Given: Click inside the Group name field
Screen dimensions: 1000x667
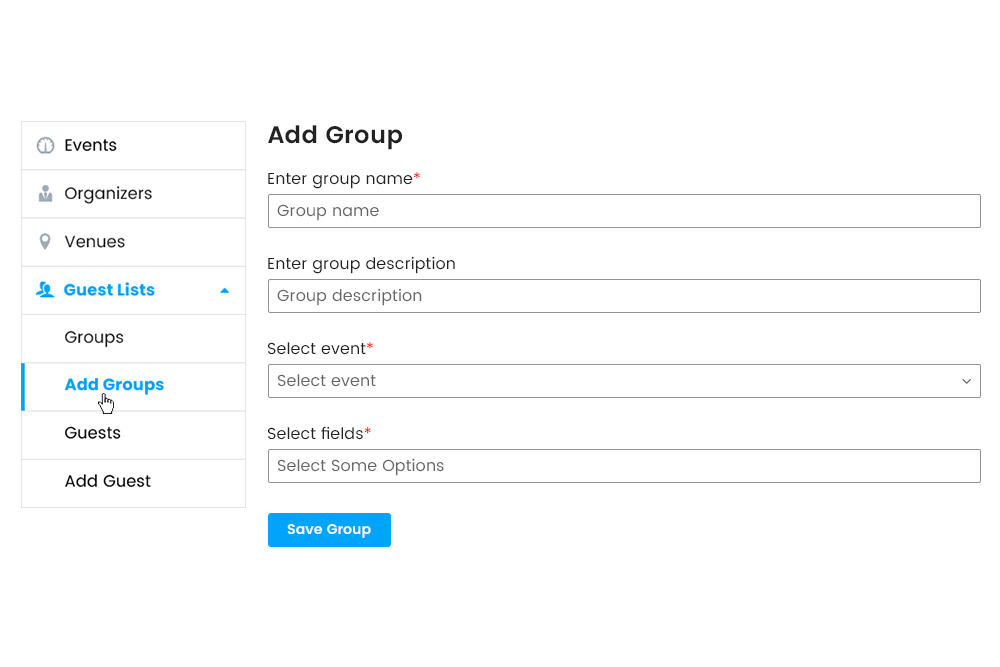Looking at the screenshot, I should [624, 211].
